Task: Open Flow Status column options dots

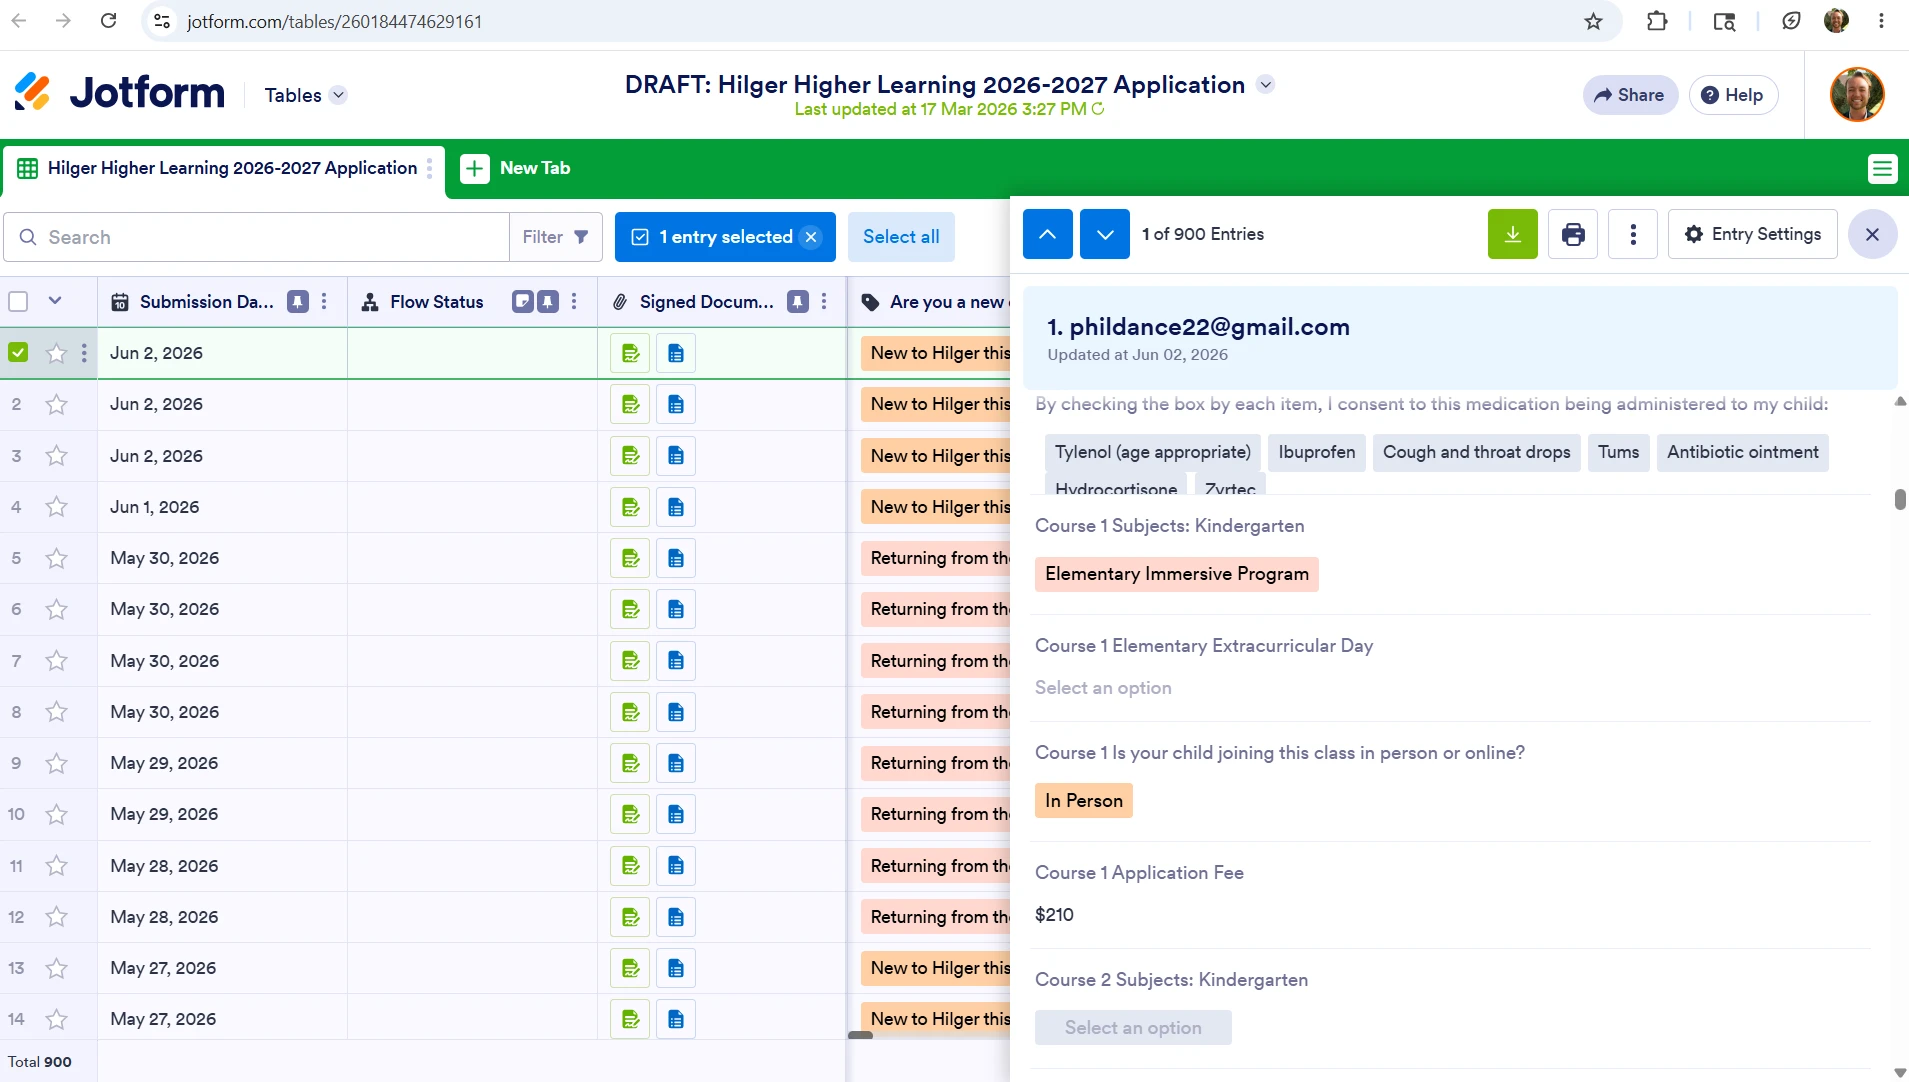Action: (x=574, y=302)
